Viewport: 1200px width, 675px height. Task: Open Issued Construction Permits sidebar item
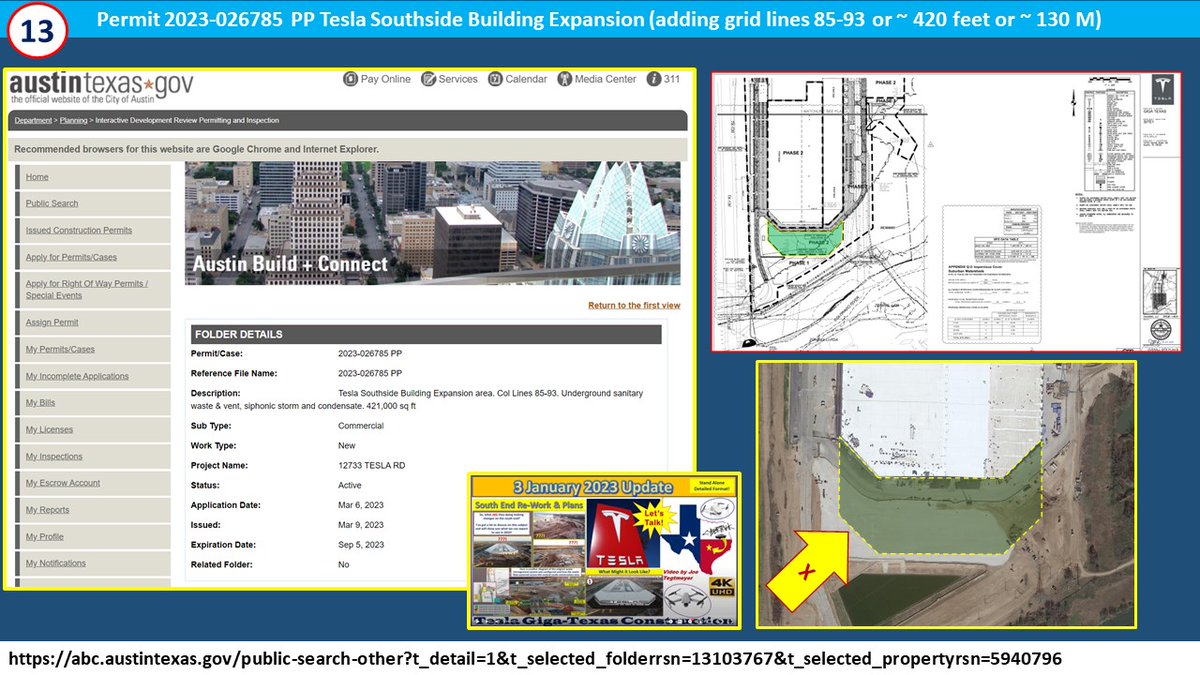click(79, 230)
